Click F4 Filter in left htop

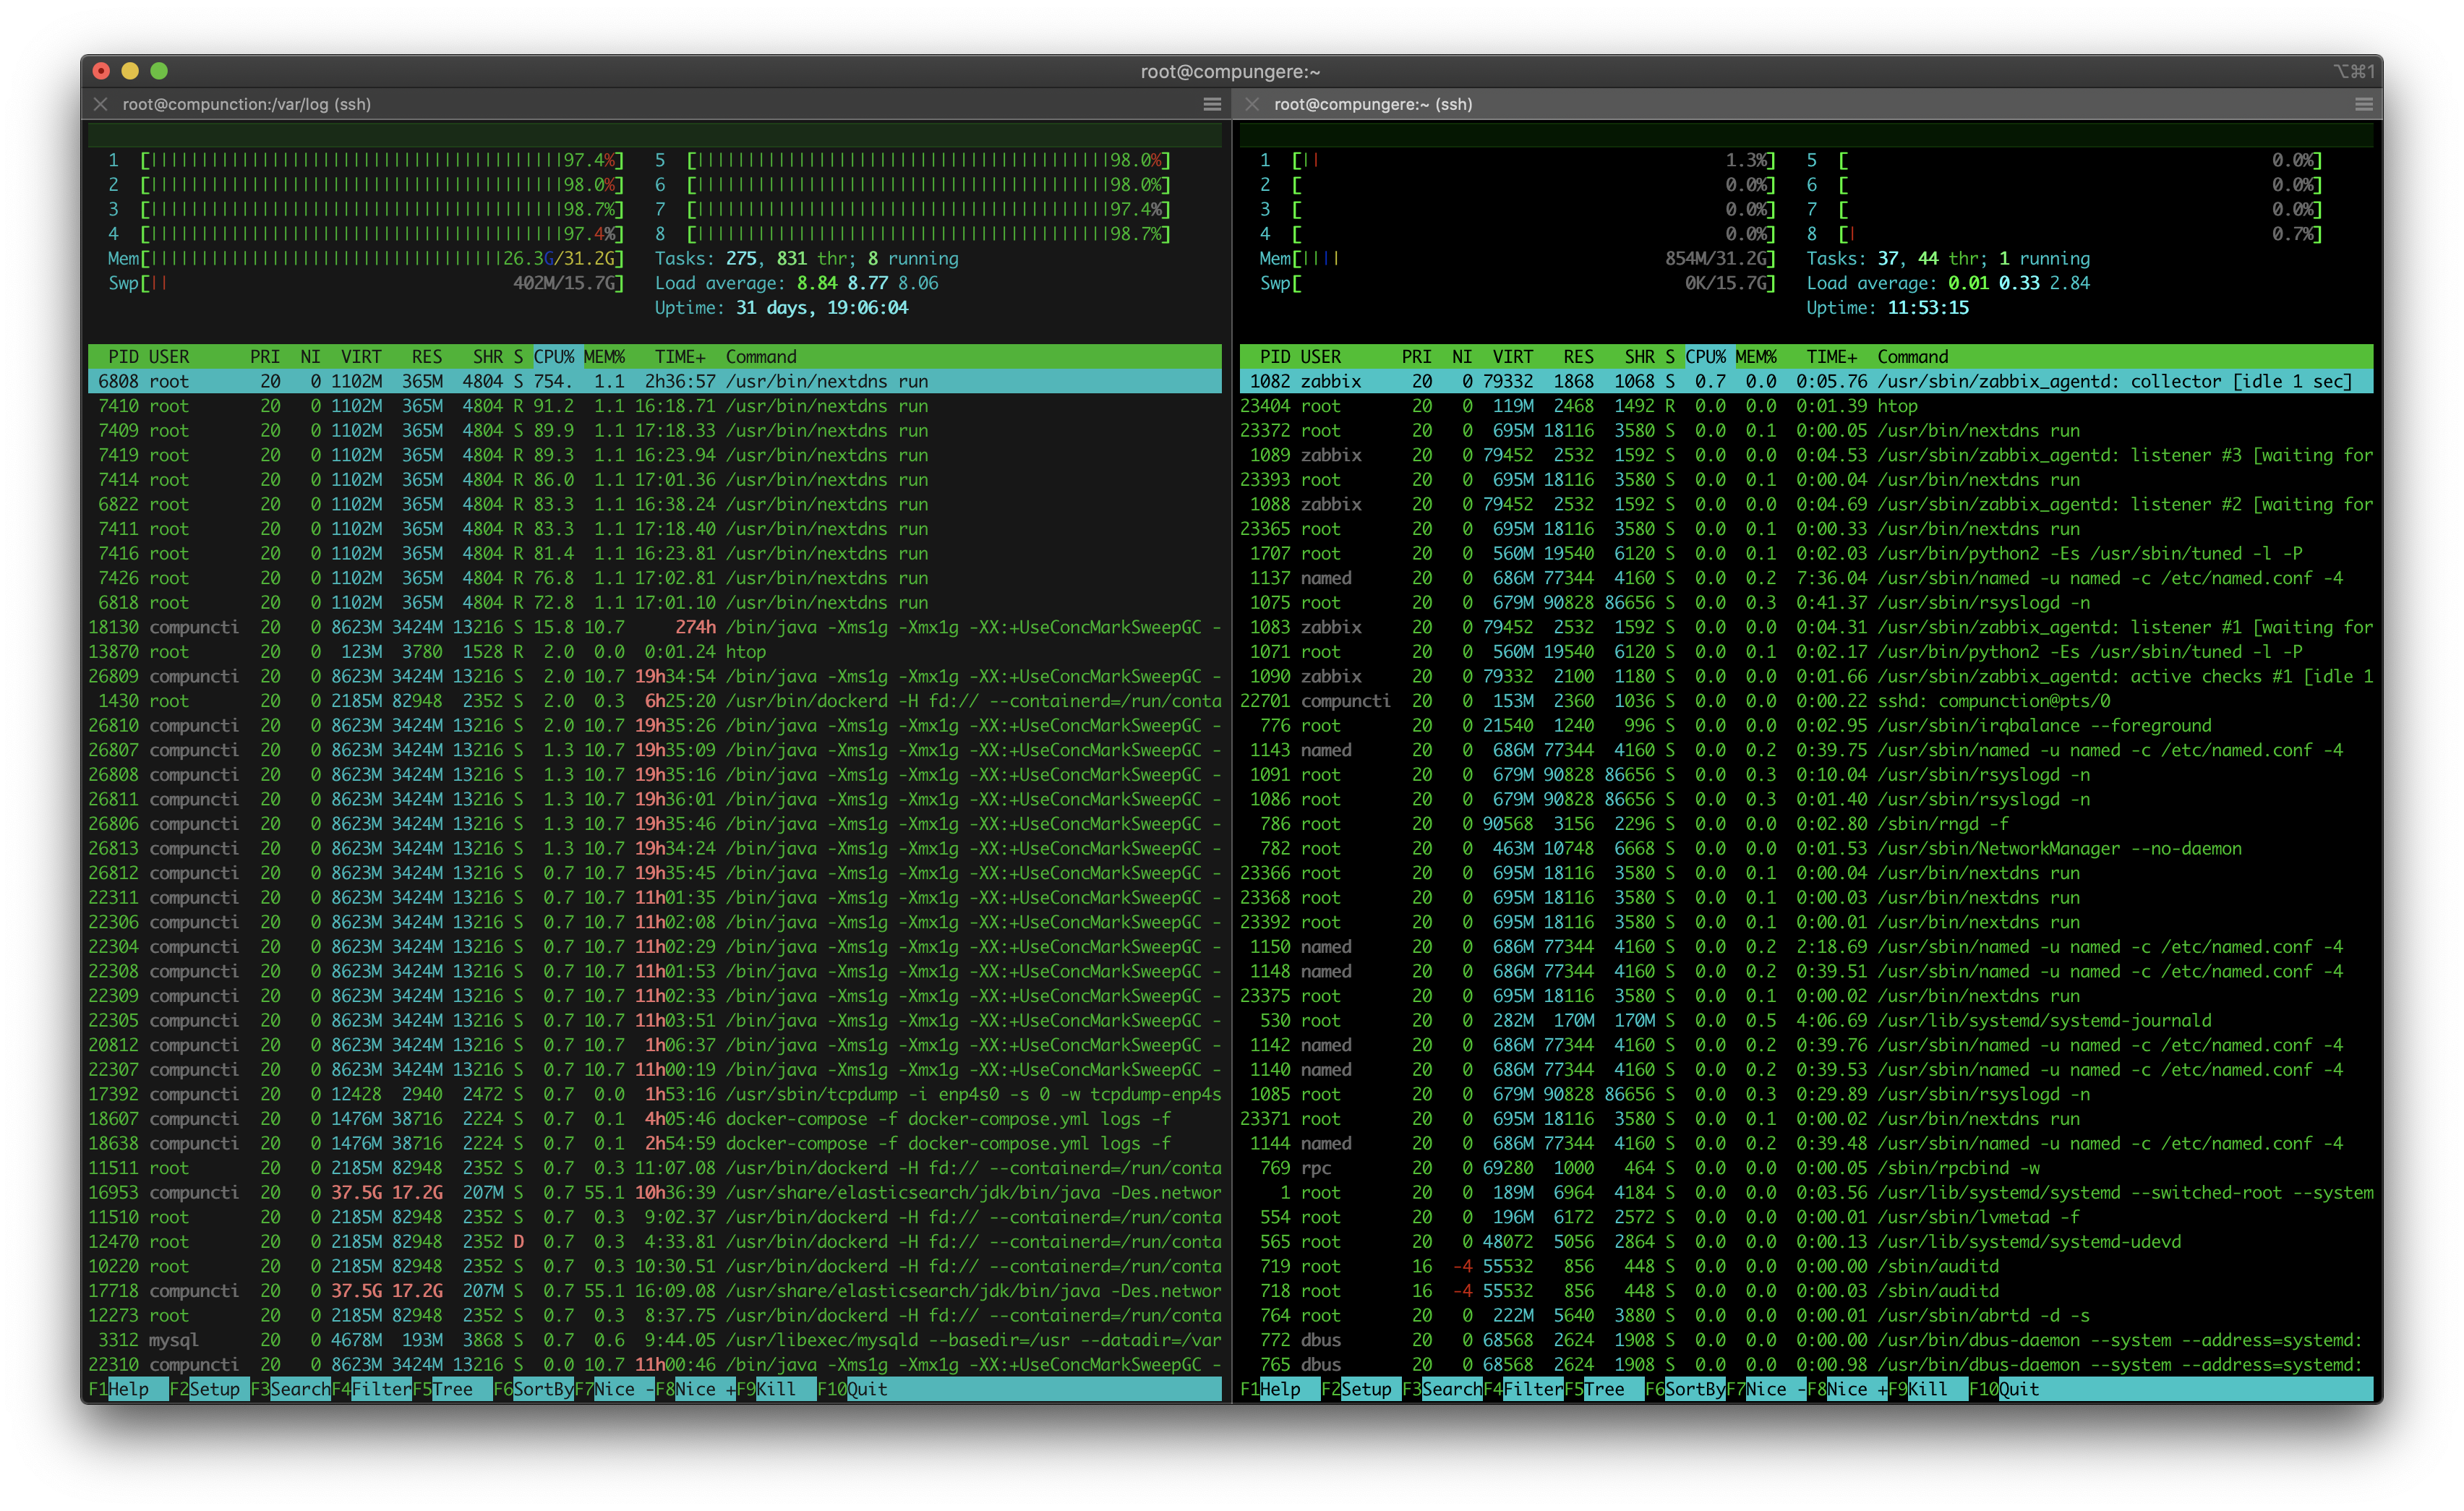[x=372, y=1389]
